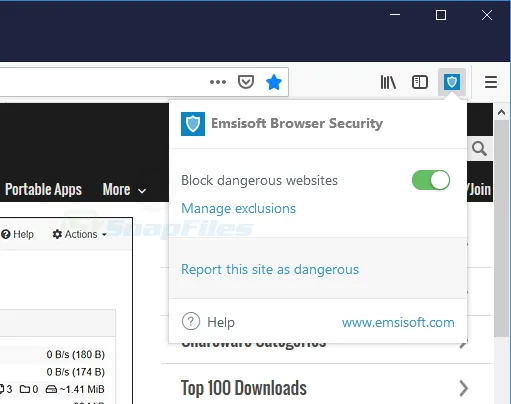Show sidebars toolbar icon
Viewport: 511px width, 404px height.
point(420,82)
